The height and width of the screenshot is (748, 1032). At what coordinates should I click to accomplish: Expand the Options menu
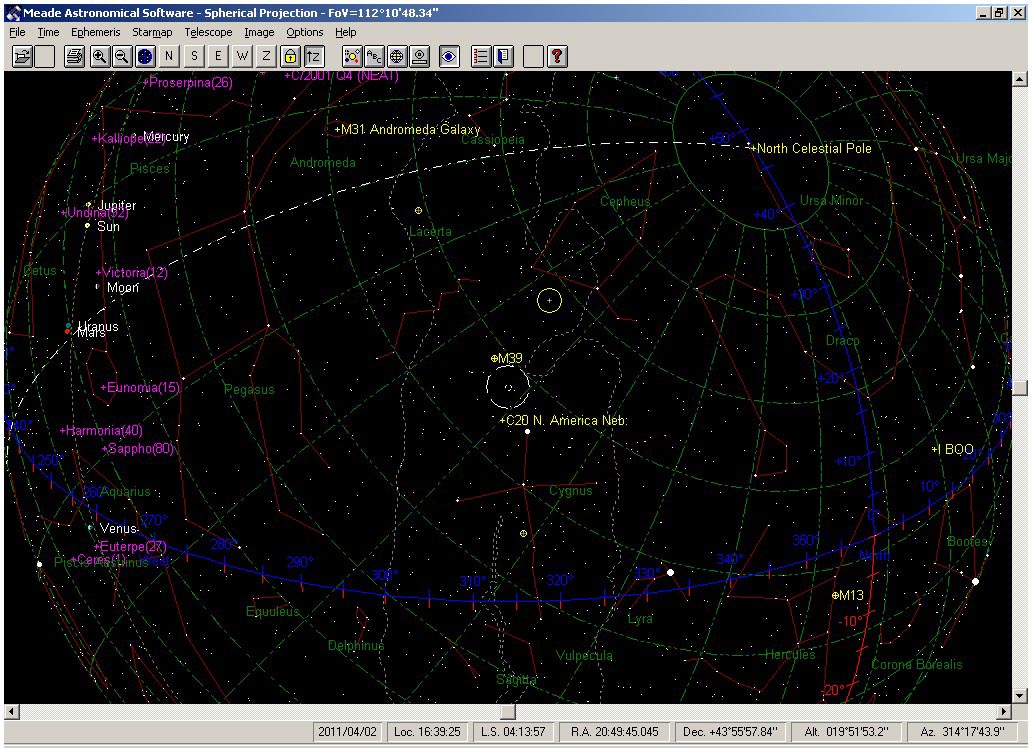(x=305, y=32)
